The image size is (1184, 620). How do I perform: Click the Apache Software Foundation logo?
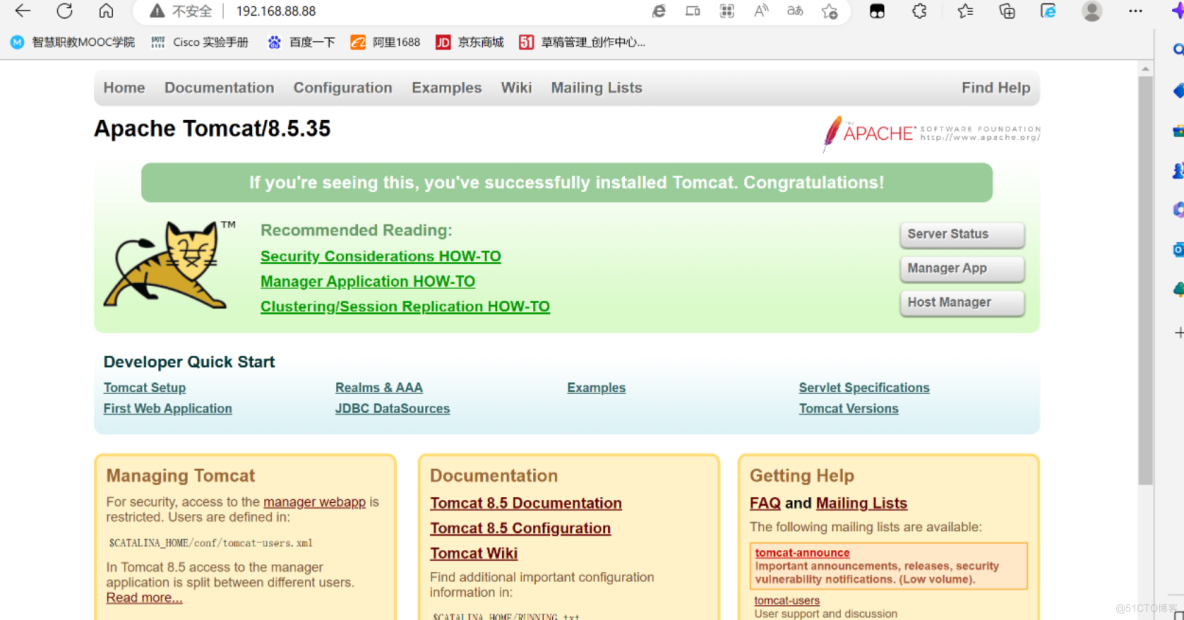point(931,134)
